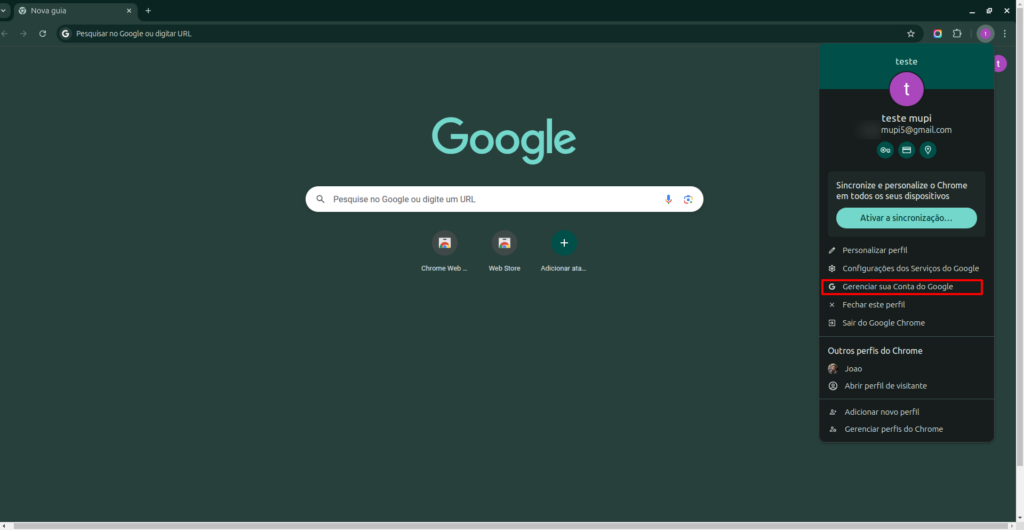Screen dimensions: 1024x530
Task: Select Fechar este perfil
Action: [x=906, y=305]
